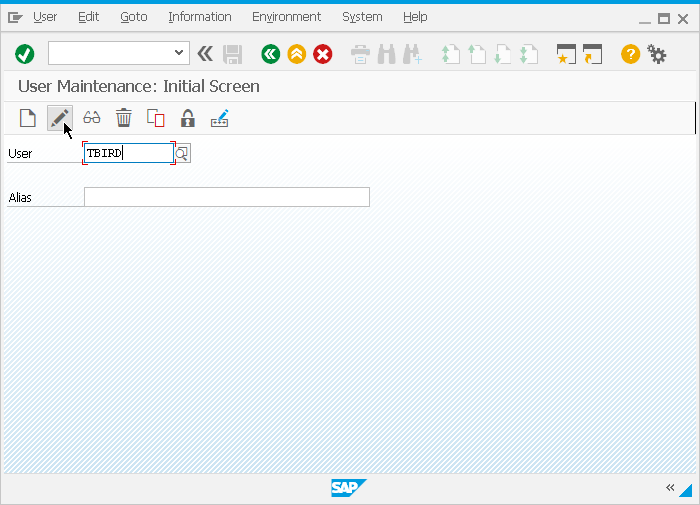Image resolution: width=700 pixels, height=505 pixels.
Task: Open the command field dropdown arrow
Action: click(x=179, y=53)
